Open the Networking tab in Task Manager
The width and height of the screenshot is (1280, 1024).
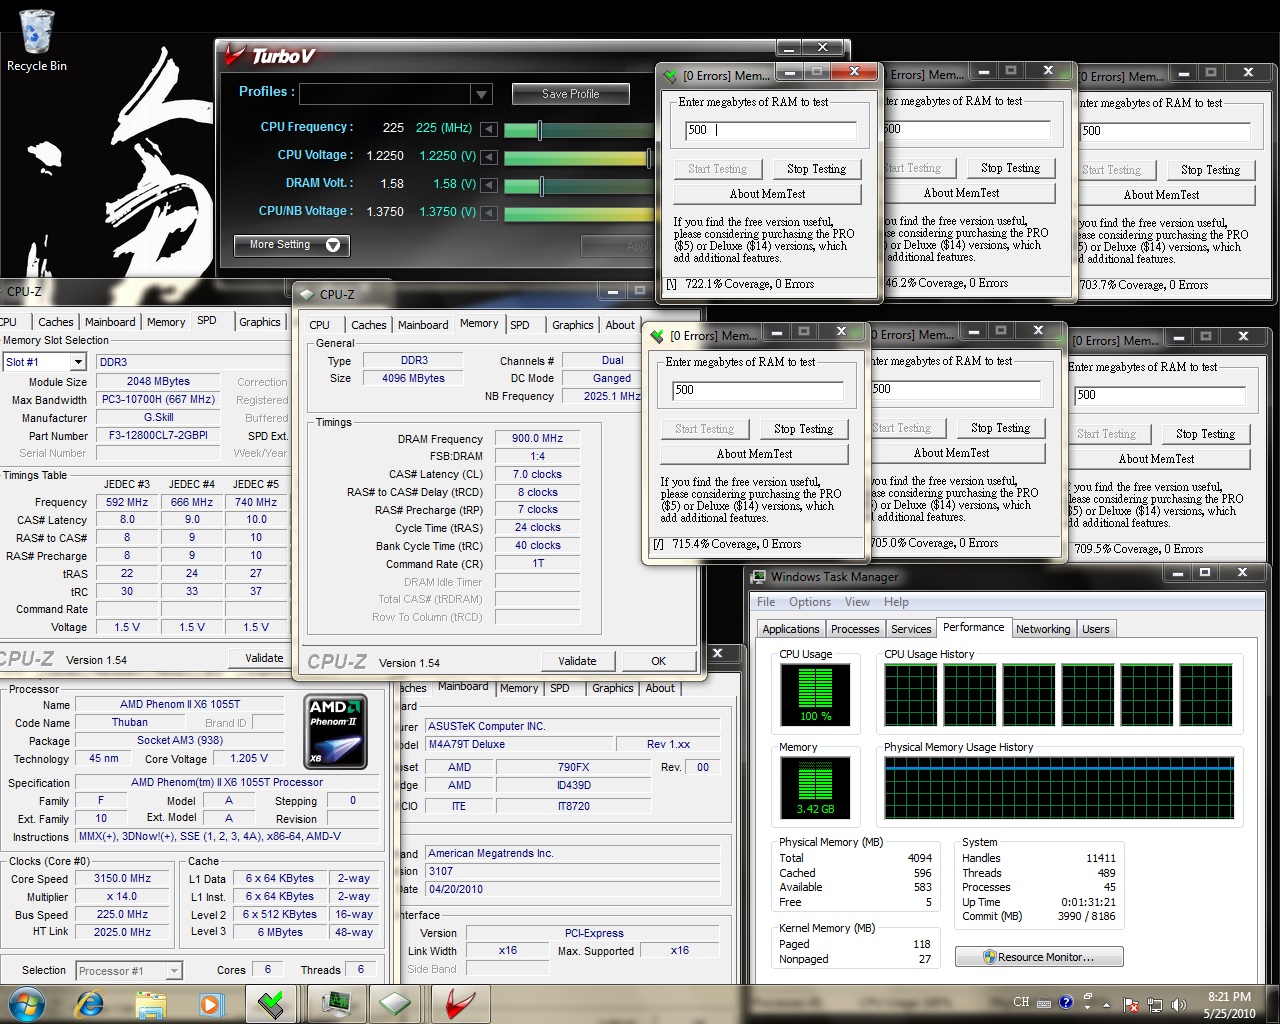[1043, 629]
